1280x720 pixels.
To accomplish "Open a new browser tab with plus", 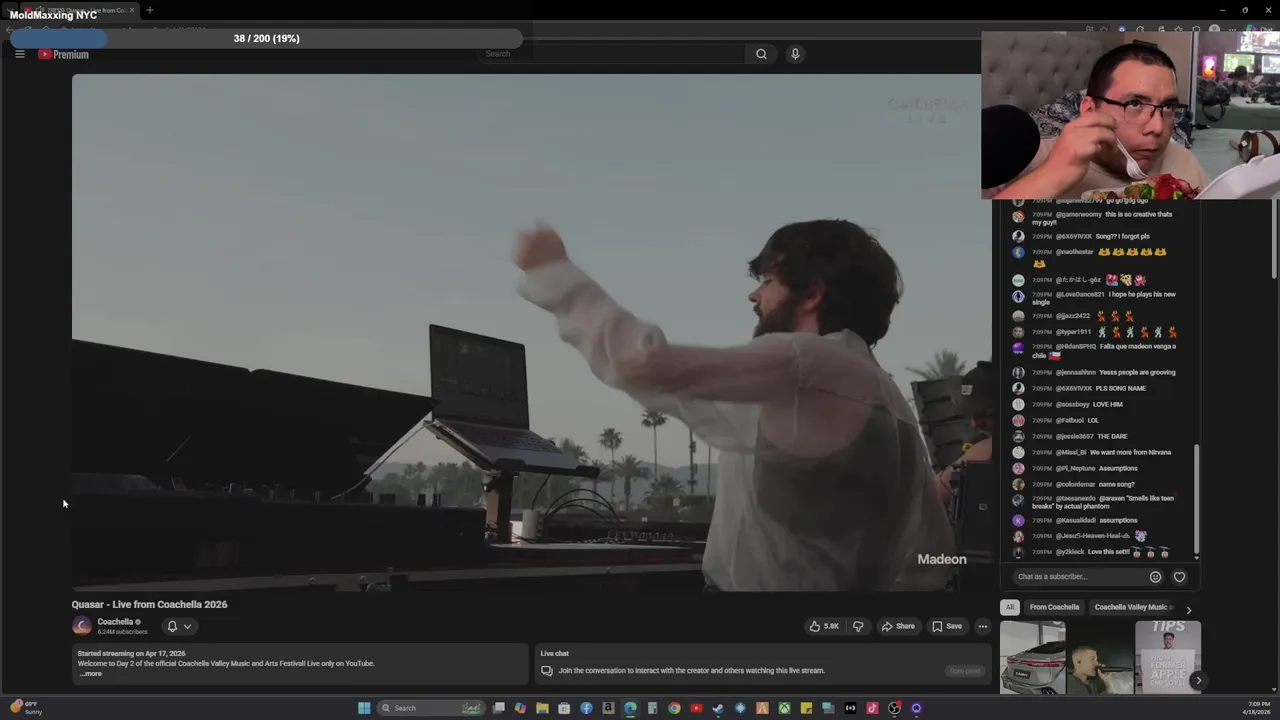I will pos(149,10).
